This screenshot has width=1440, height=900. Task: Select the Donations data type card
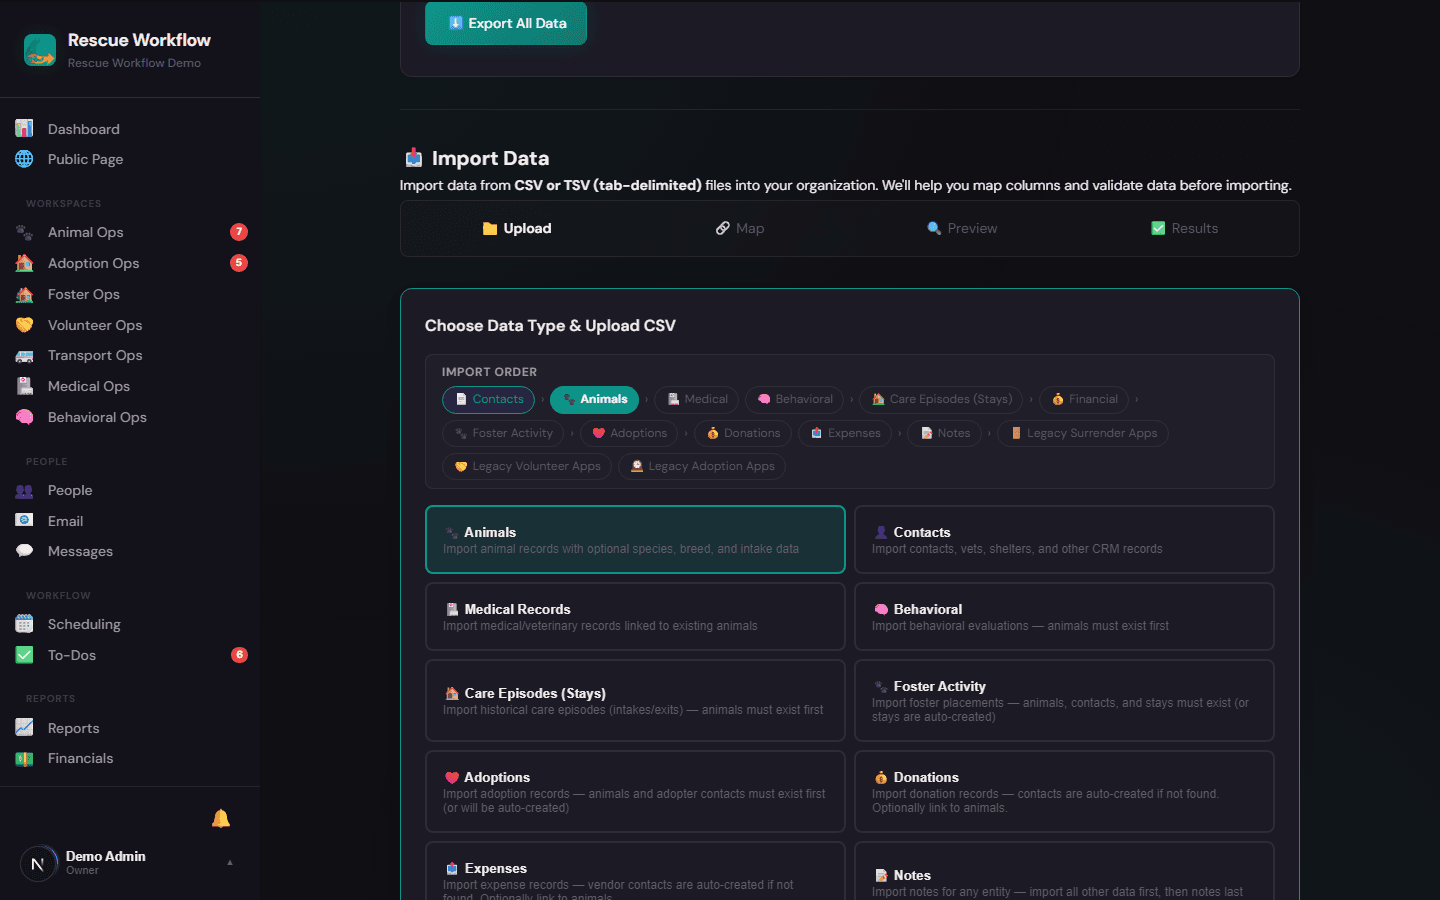(x=1064, y=791)
